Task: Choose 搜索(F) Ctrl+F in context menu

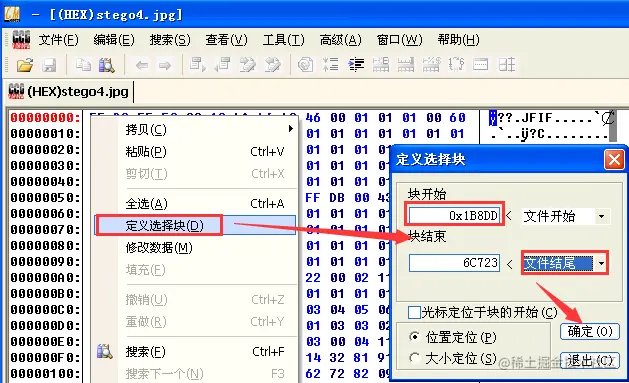Action: pyautogui.click(x=195, y=352)
